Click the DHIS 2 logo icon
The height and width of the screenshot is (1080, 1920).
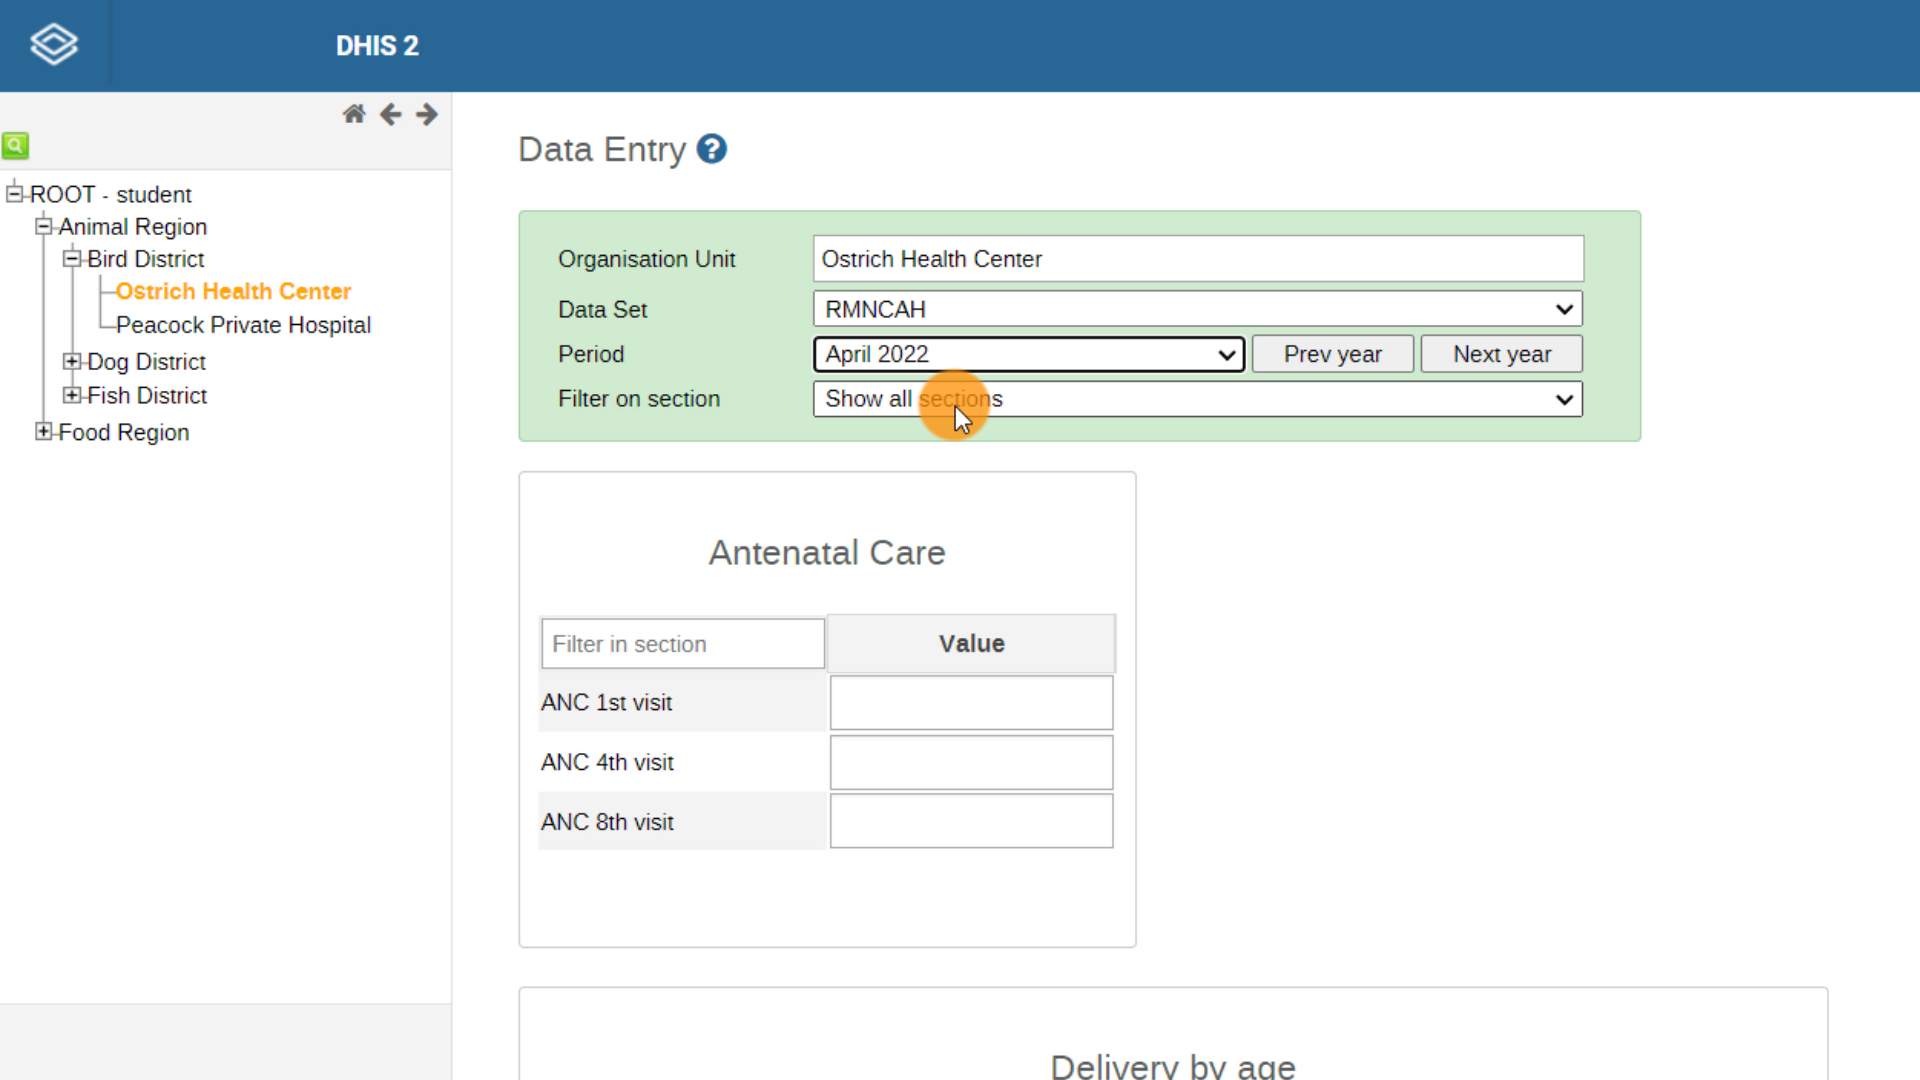(54, 45)
